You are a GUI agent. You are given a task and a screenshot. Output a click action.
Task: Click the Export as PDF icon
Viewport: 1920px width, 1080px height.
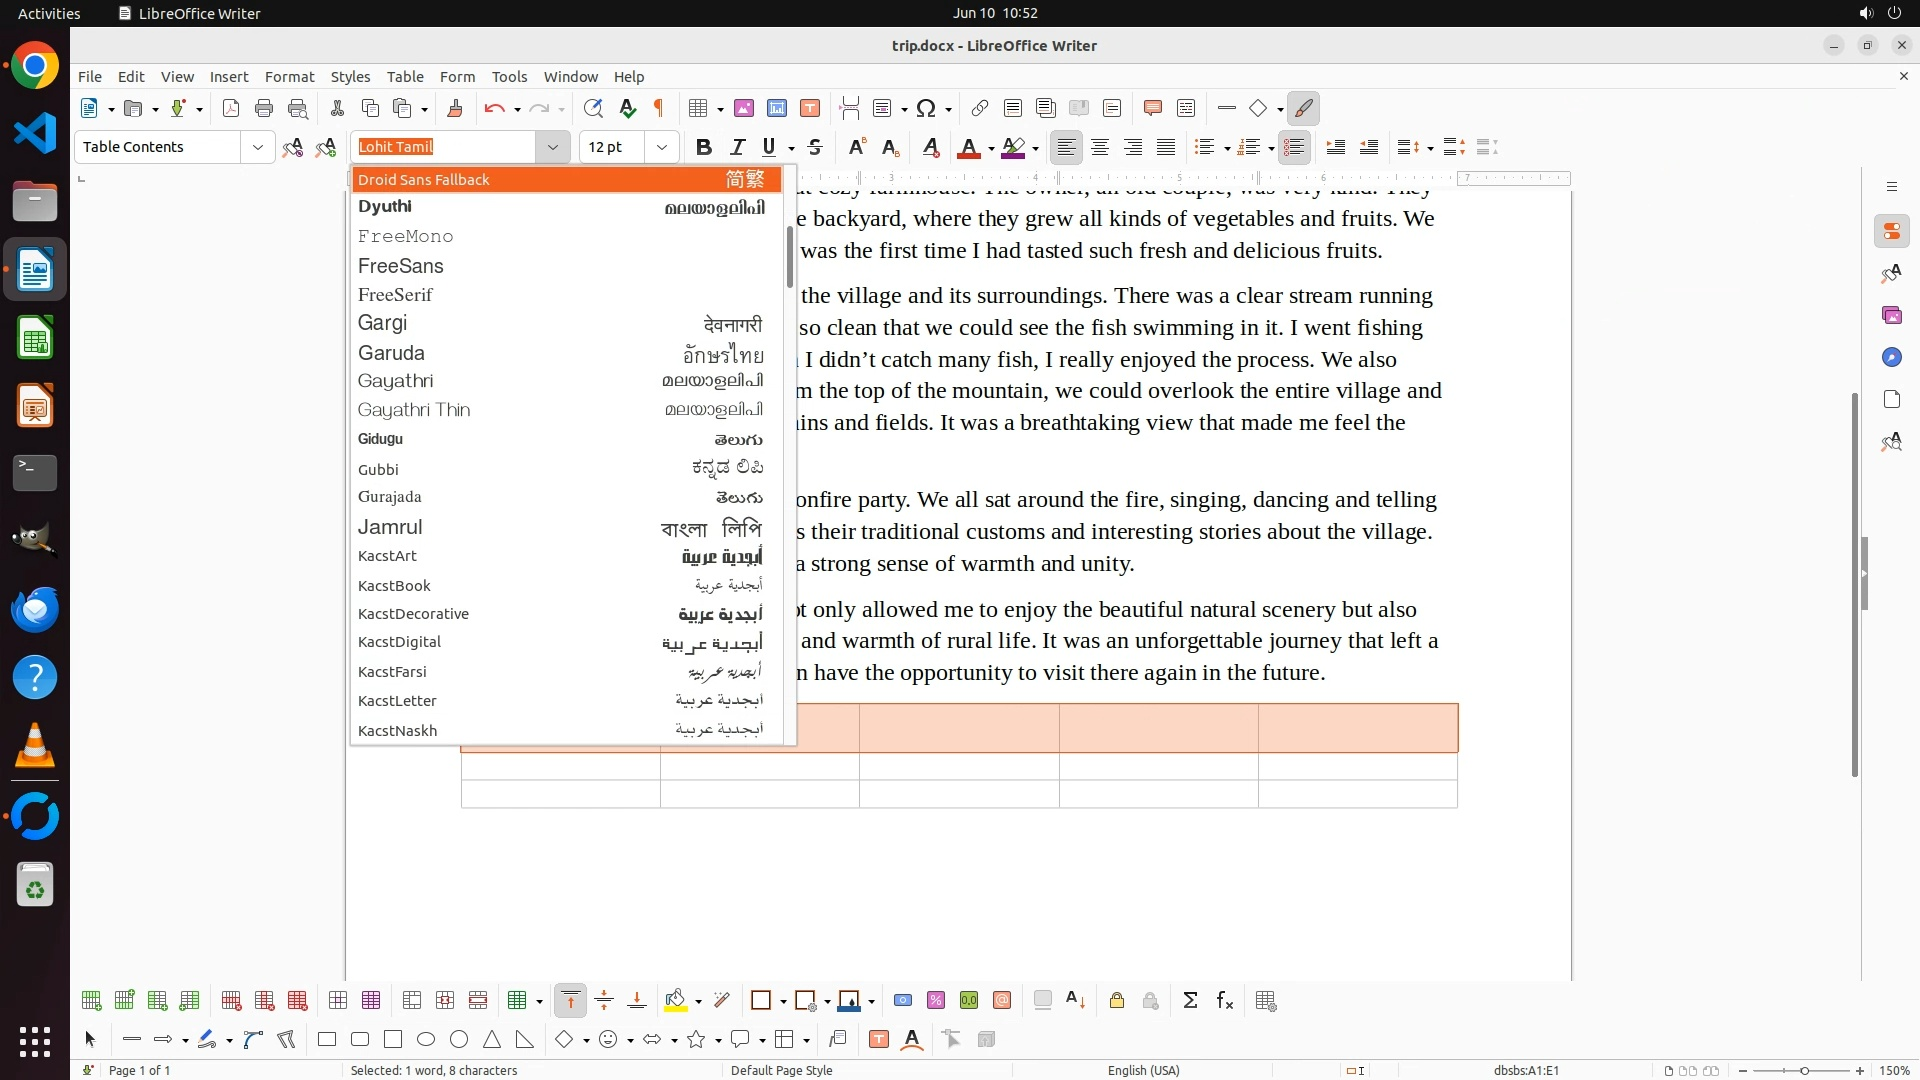click(x=231, y=108)
